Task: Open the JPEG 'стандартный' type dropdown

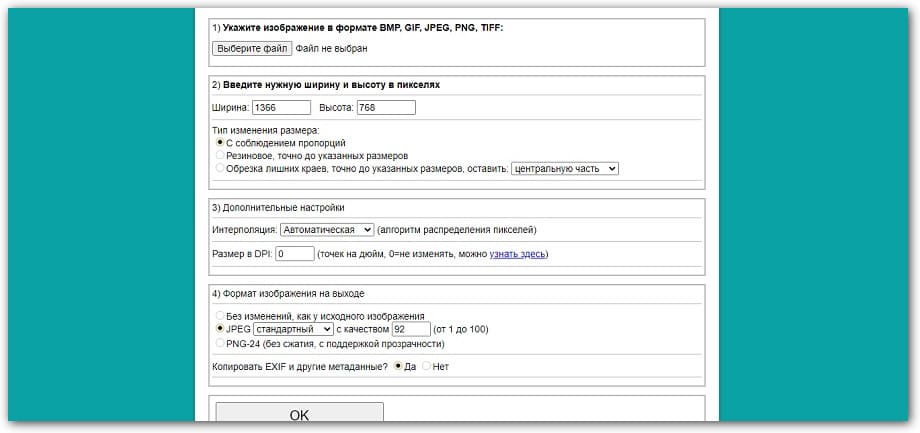Action: (293, 328)
